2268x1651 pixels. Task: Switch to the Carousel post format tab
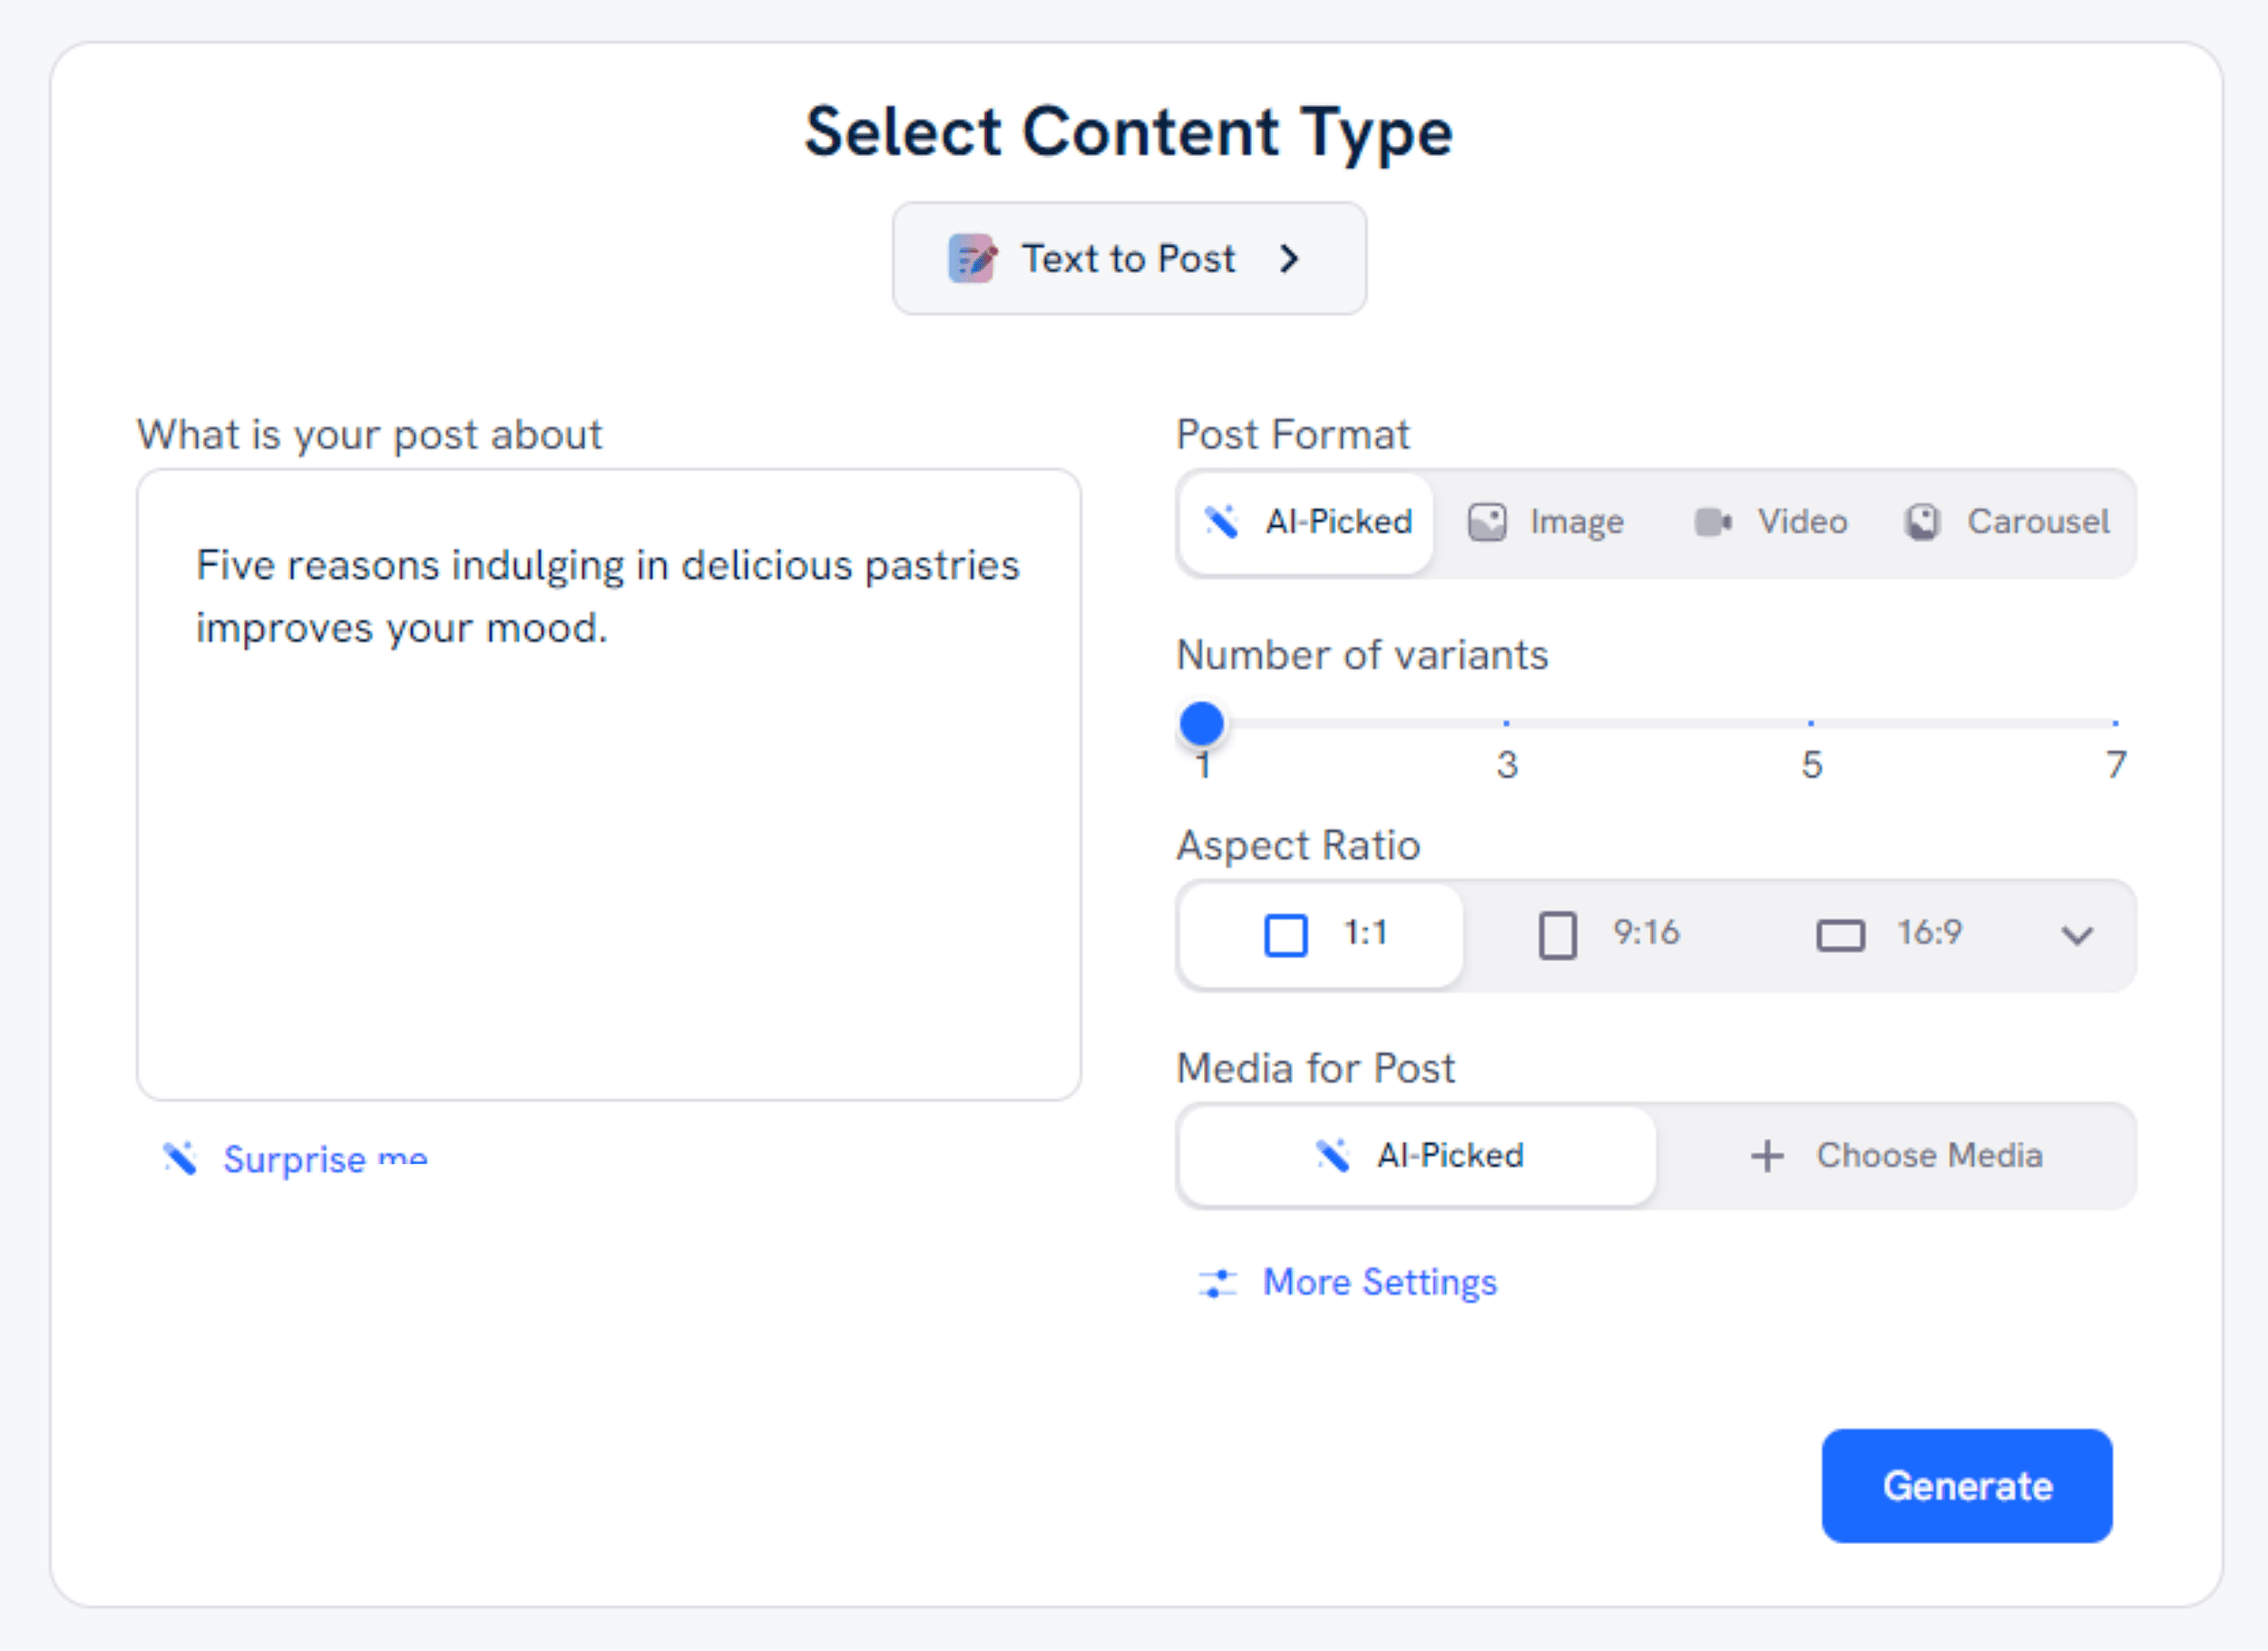click(2006, 521)
